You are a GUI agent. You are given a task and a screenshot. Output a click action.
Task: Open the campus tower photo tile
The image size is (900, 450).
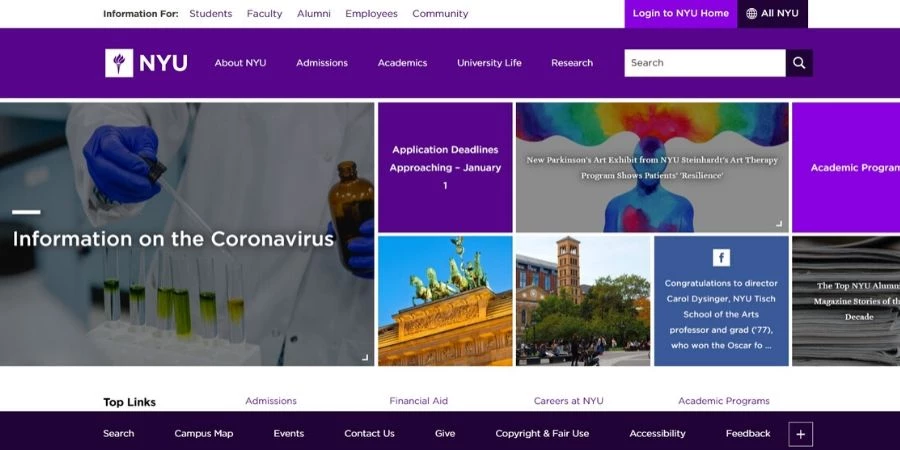583,301
